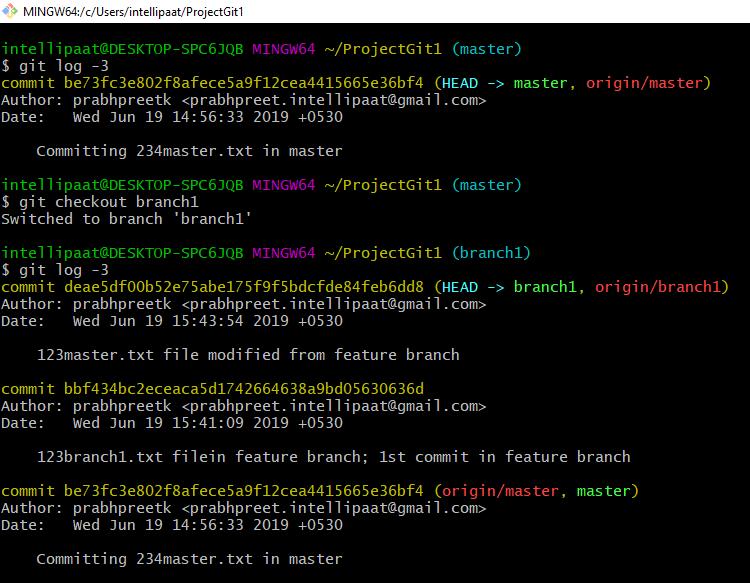This screenshot has width=750, height=583.
Task: Click the Author line under bbf434bc commit
Action: [243, 406]
